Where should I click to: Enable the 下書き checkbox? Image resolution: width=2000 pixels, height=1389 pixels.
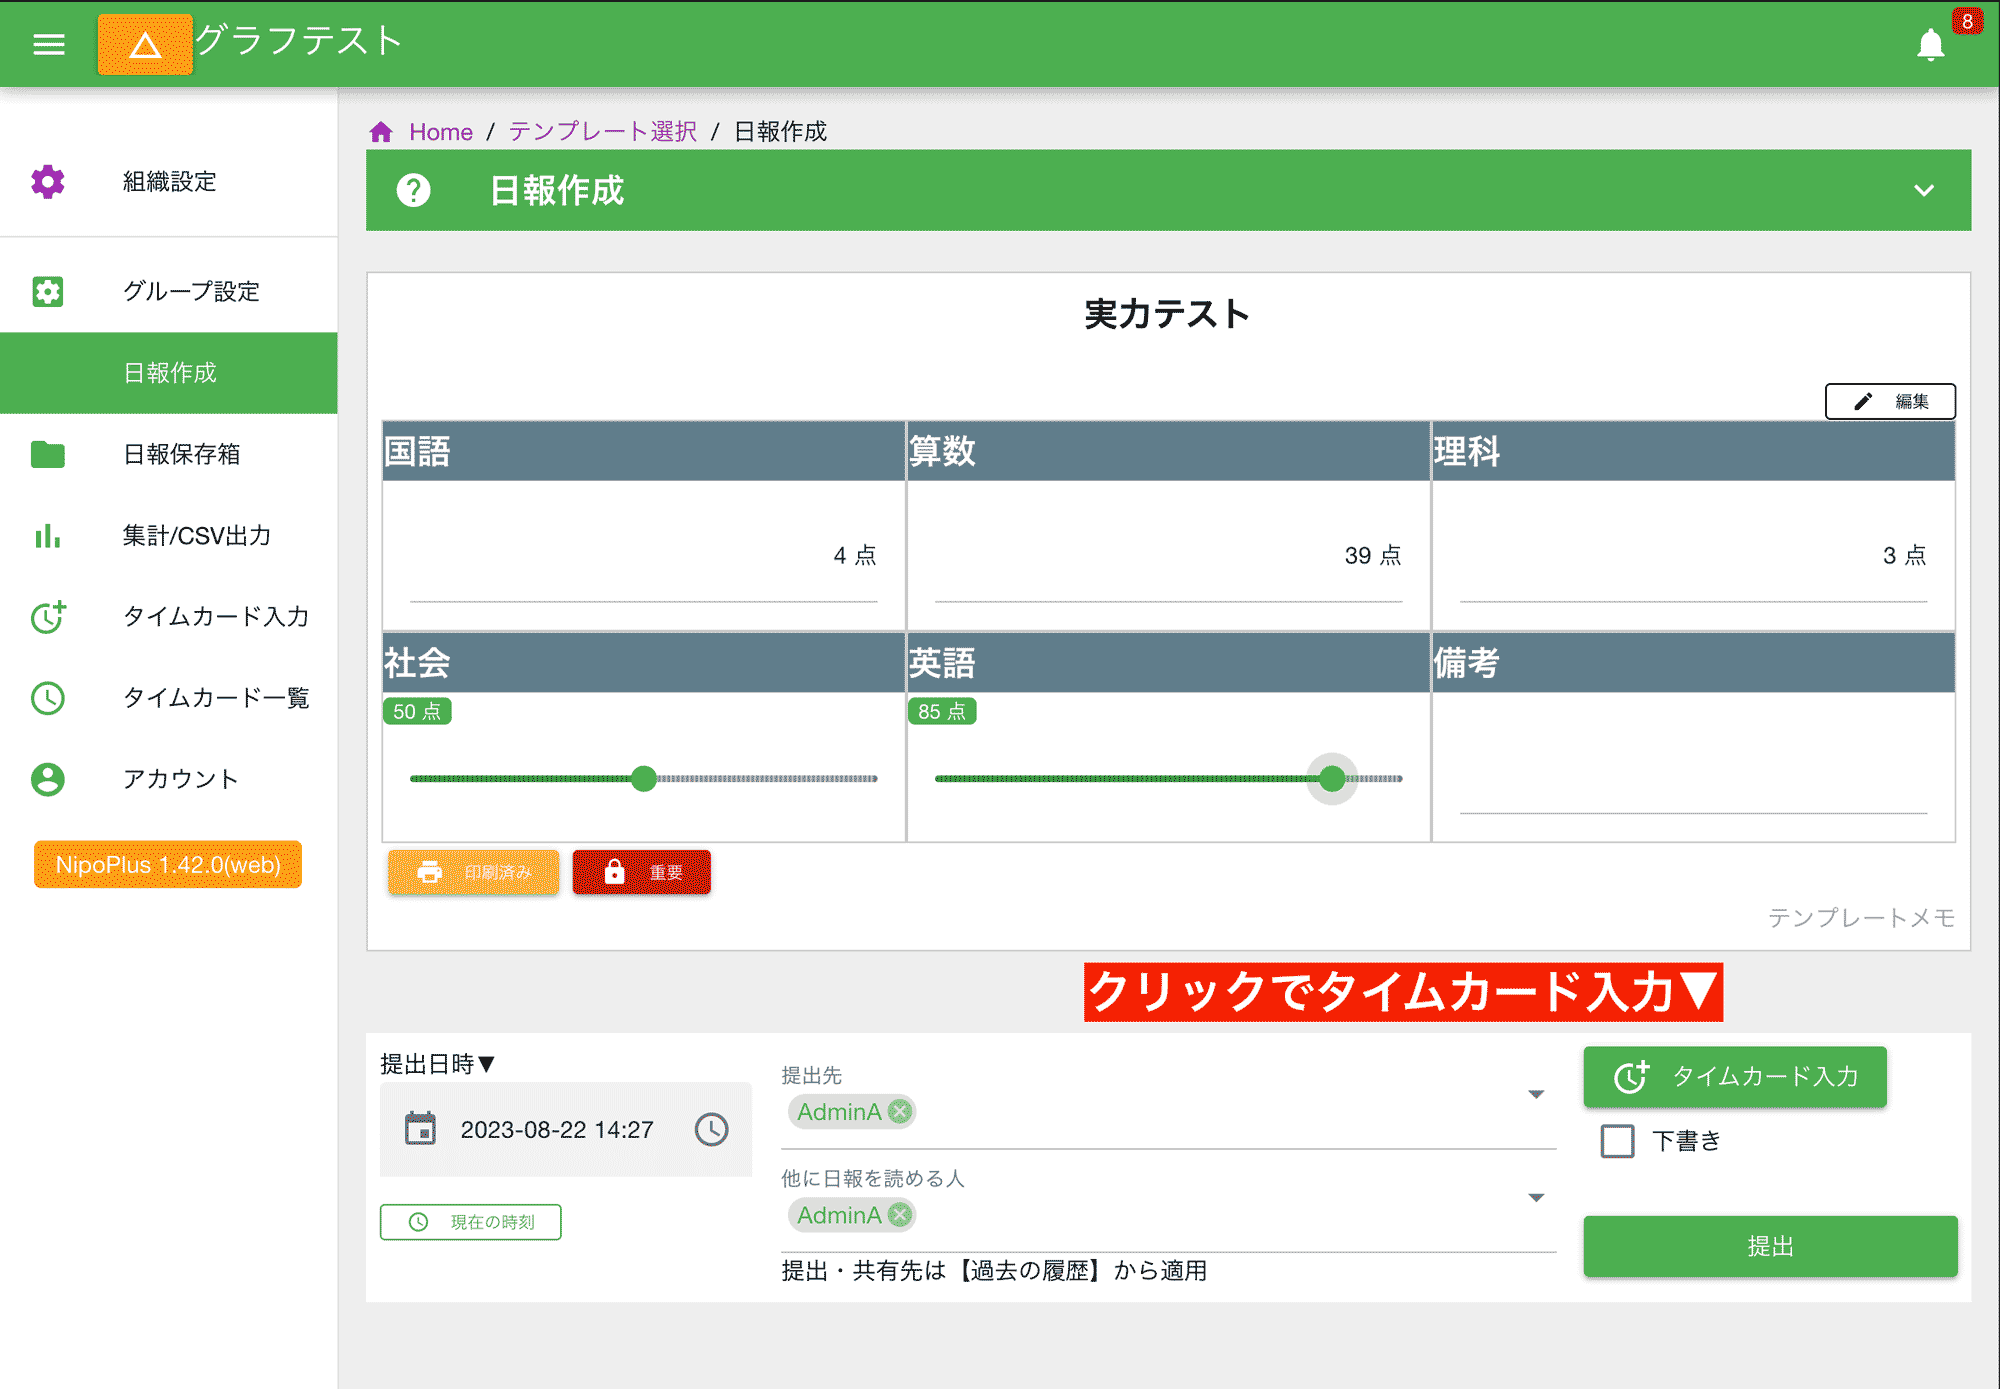(x=1616, y=1140)
